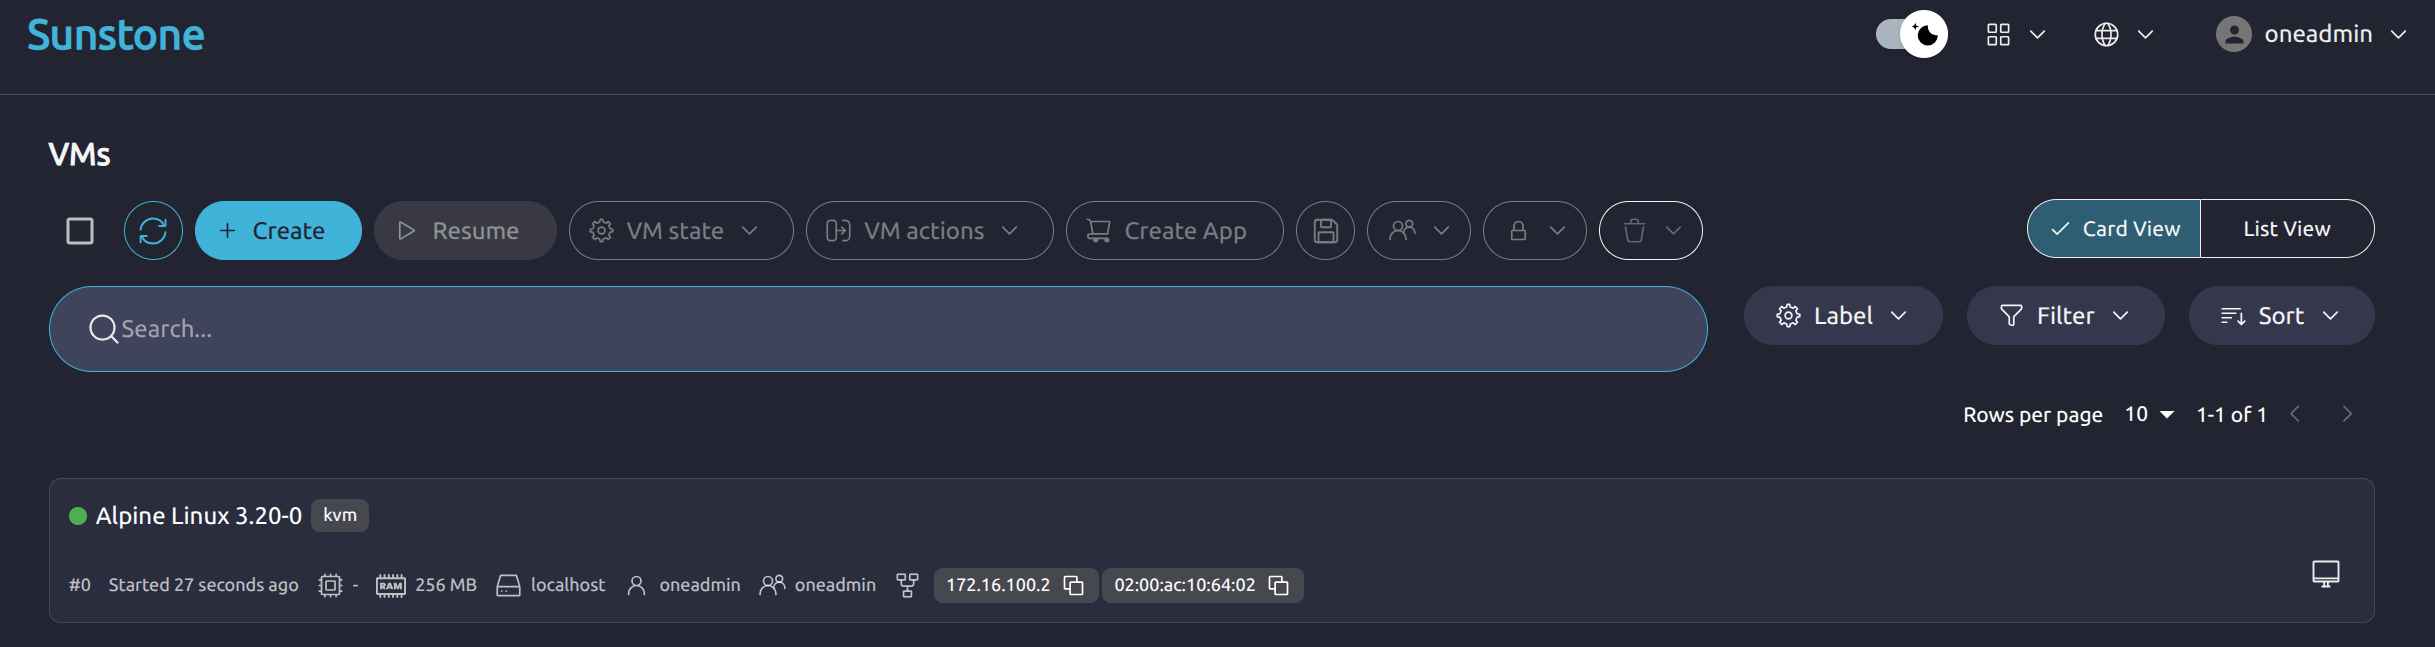This screenshot has width=2435, height=647.
Task: Copy the IP address 172.16.100.2
Action: pos(1073,585)
